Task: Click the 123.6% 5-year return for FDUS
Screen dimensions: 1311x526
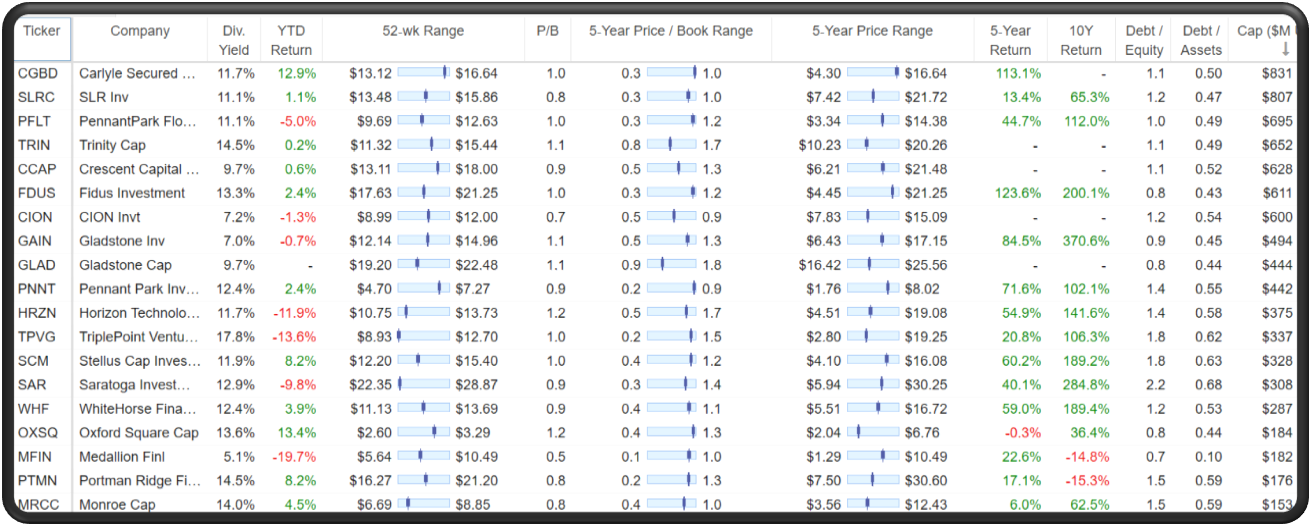Action: [1018, 193]
